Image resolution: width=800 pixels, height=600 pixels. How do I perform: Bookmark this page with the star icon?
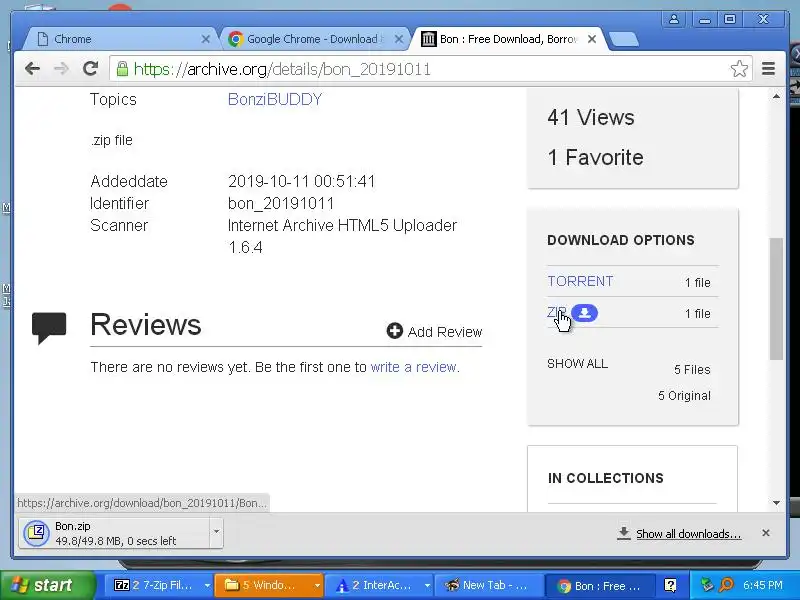(739, 68)
